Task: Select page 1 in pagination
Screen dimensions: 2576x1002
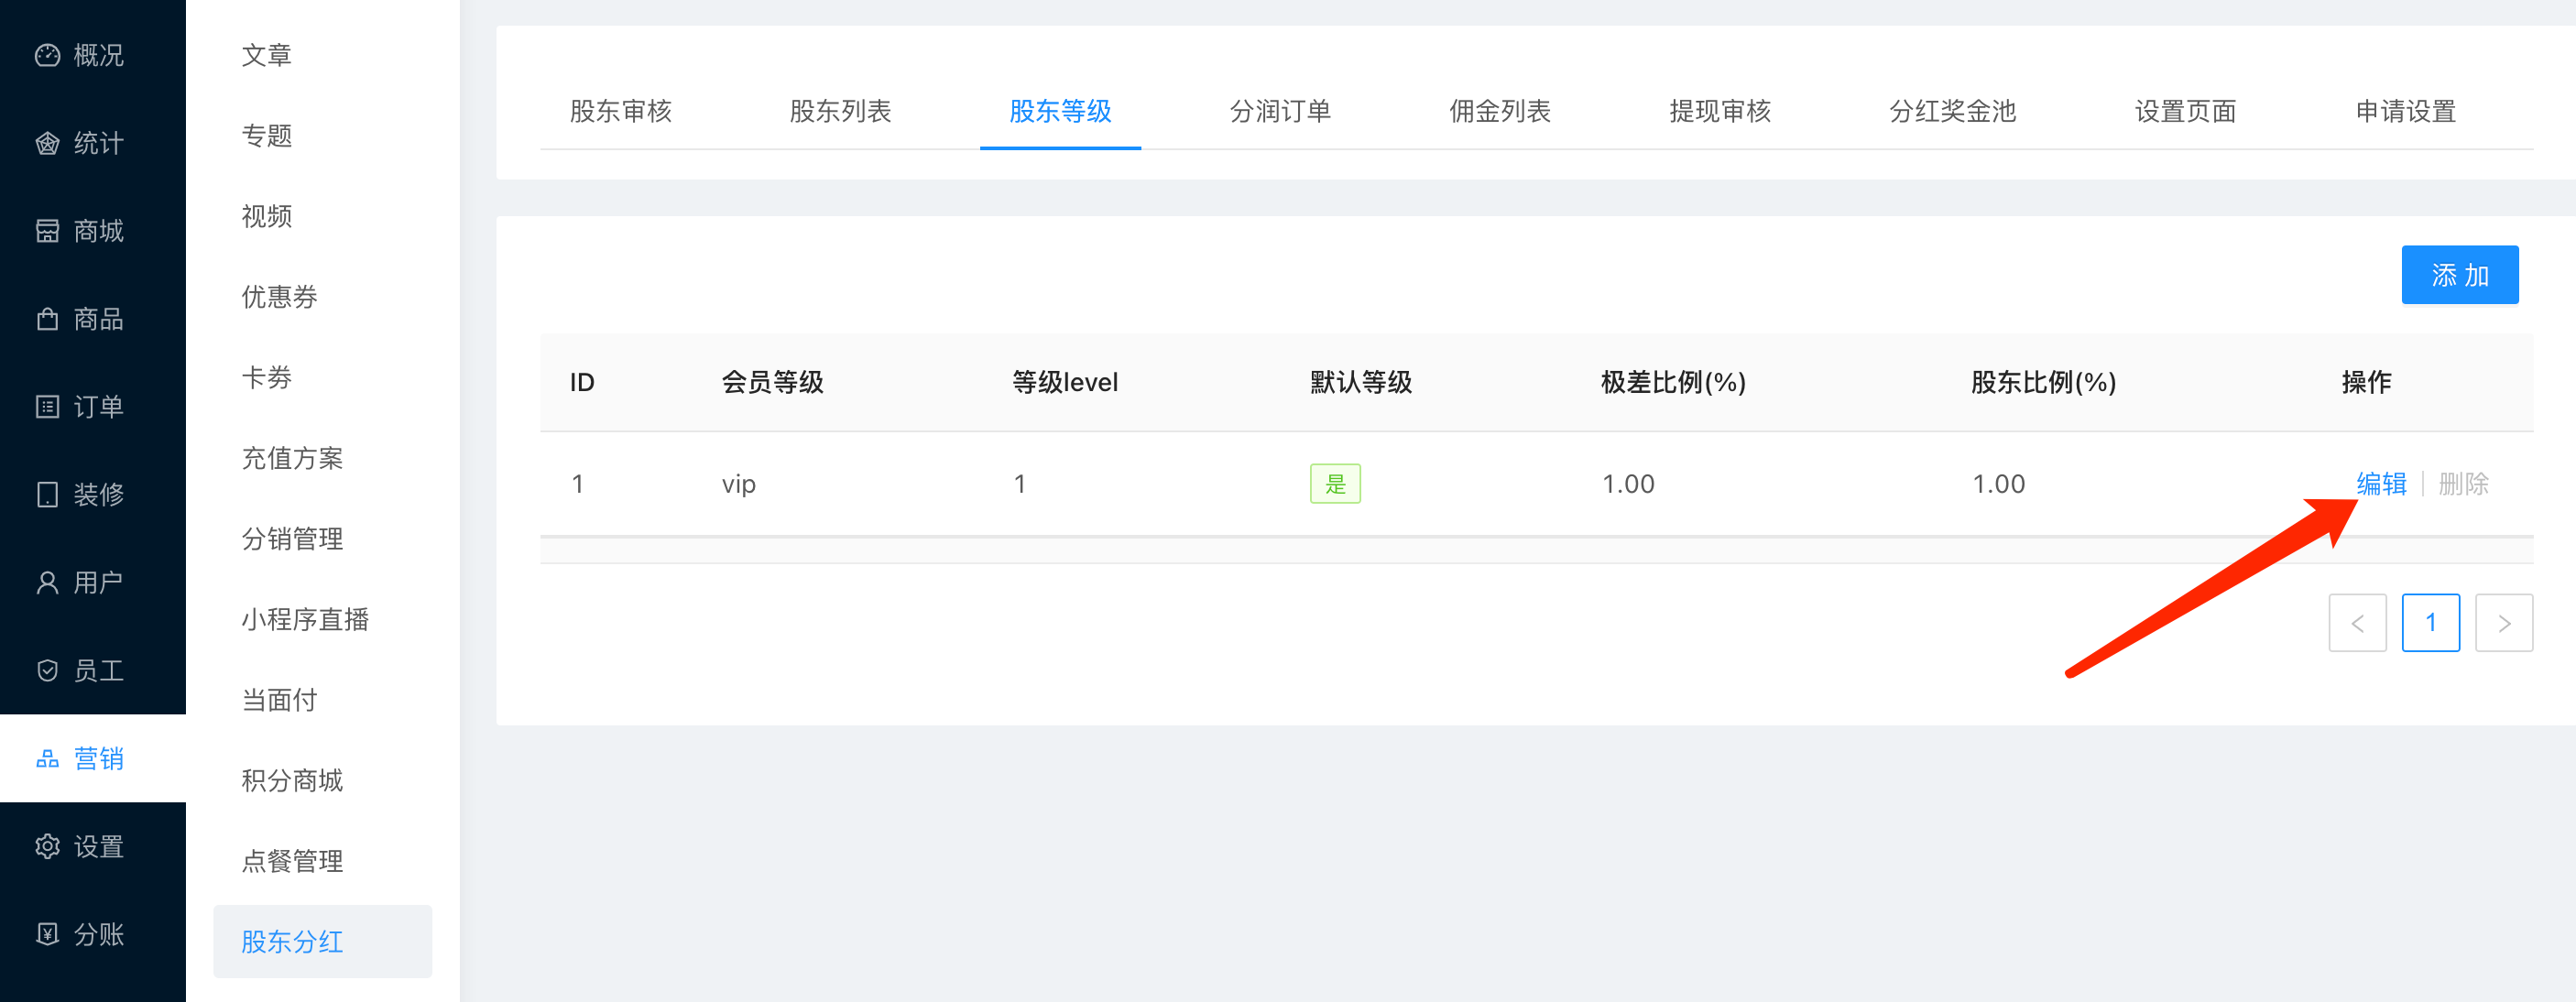Action: 2430,623
